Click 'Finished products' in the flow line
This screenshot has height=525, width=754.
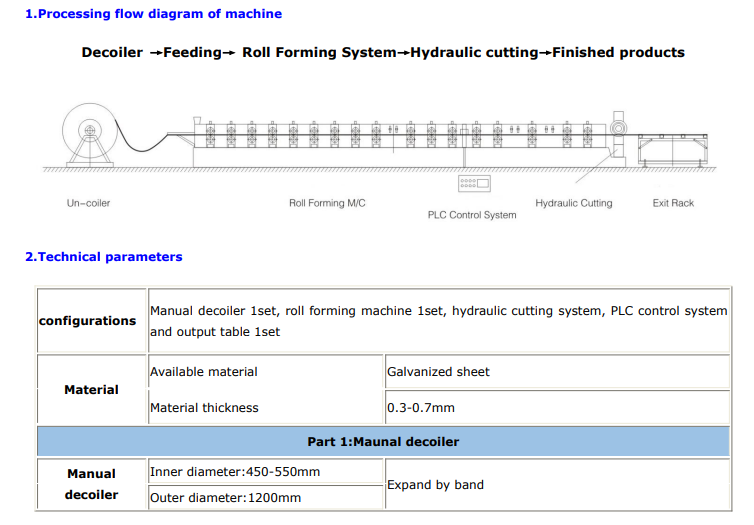click(618, 53)
